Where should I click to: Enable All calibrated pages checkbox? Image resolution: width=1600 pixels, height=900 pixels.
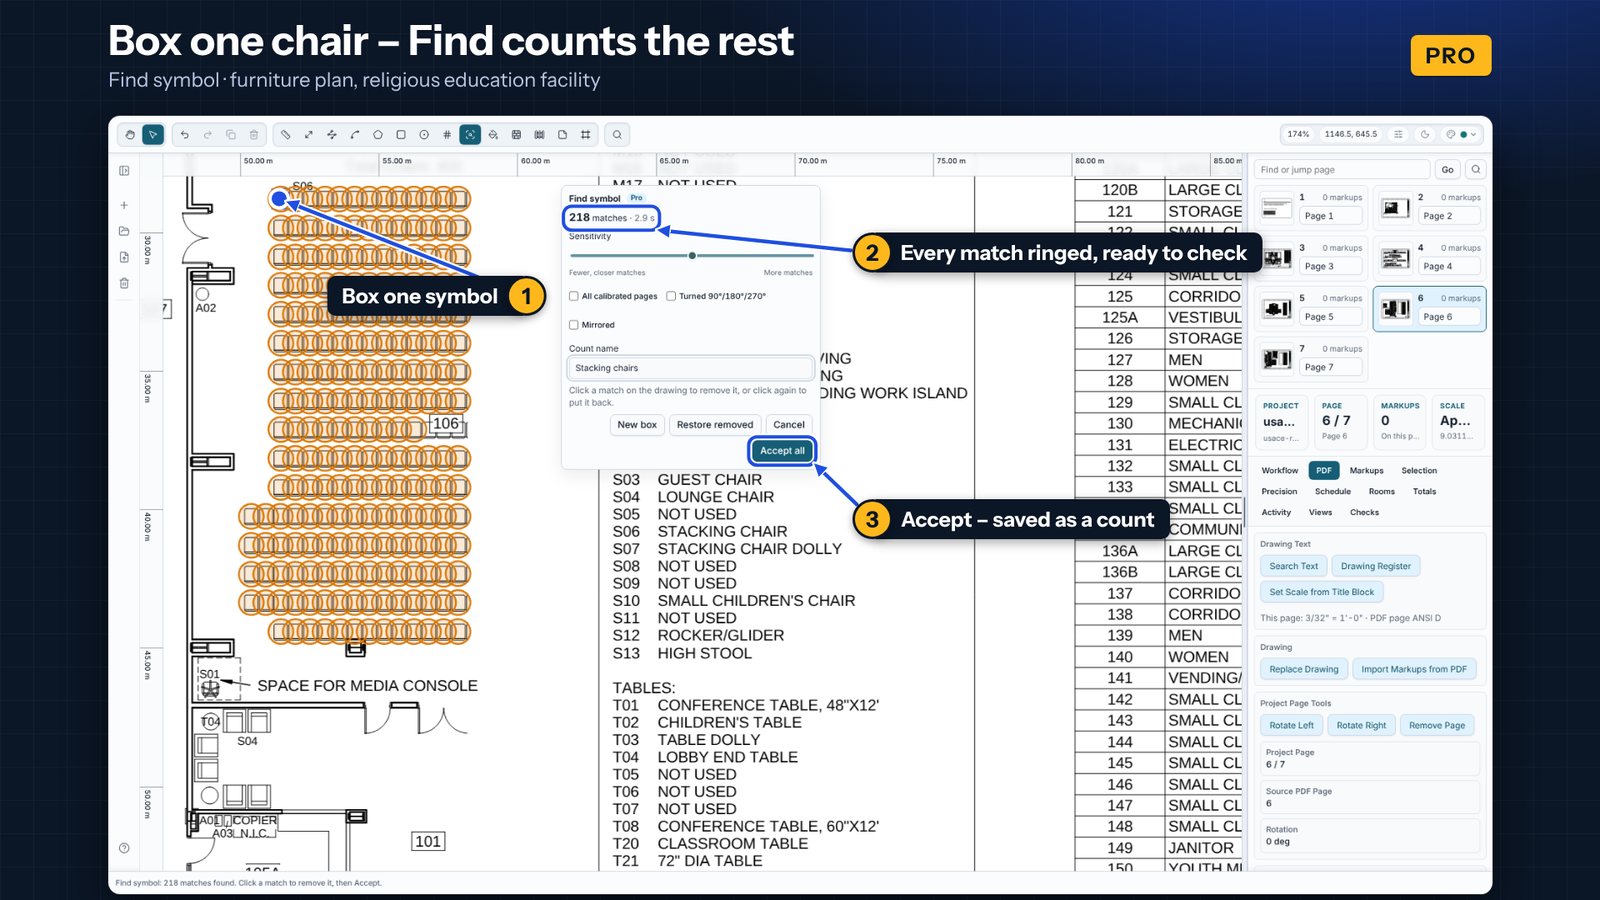point(574,296)
